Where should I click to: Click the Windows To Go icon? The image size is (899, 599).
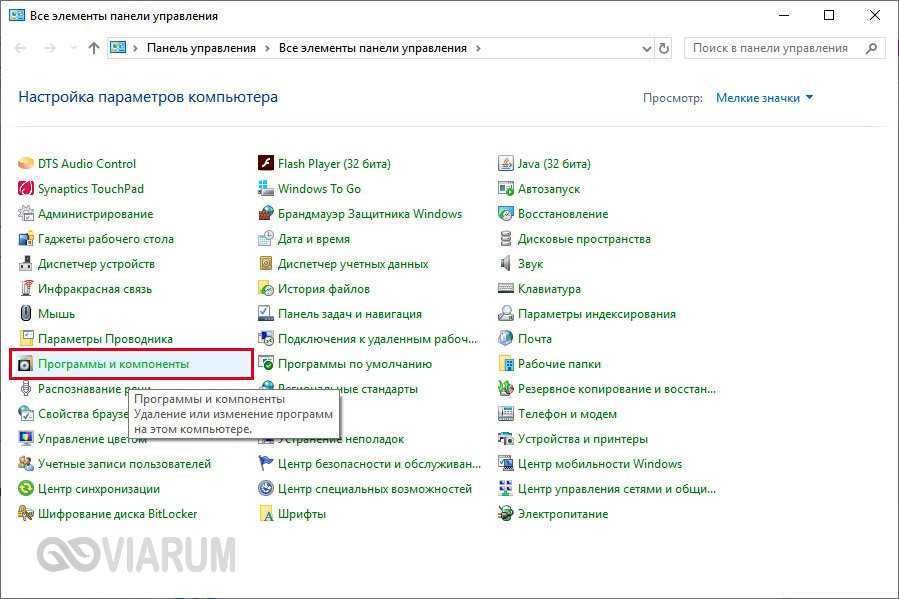pyautogui.click(x=266, y=189)
